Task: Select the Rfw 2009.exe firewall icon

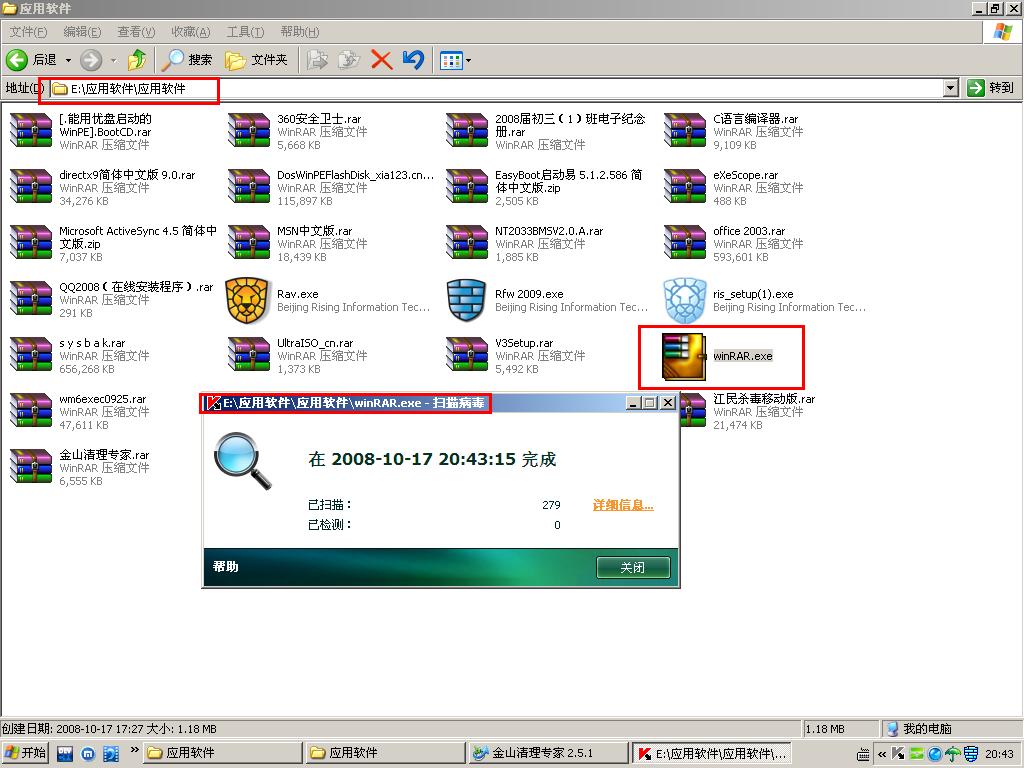Action: click(x=466, y=300)
